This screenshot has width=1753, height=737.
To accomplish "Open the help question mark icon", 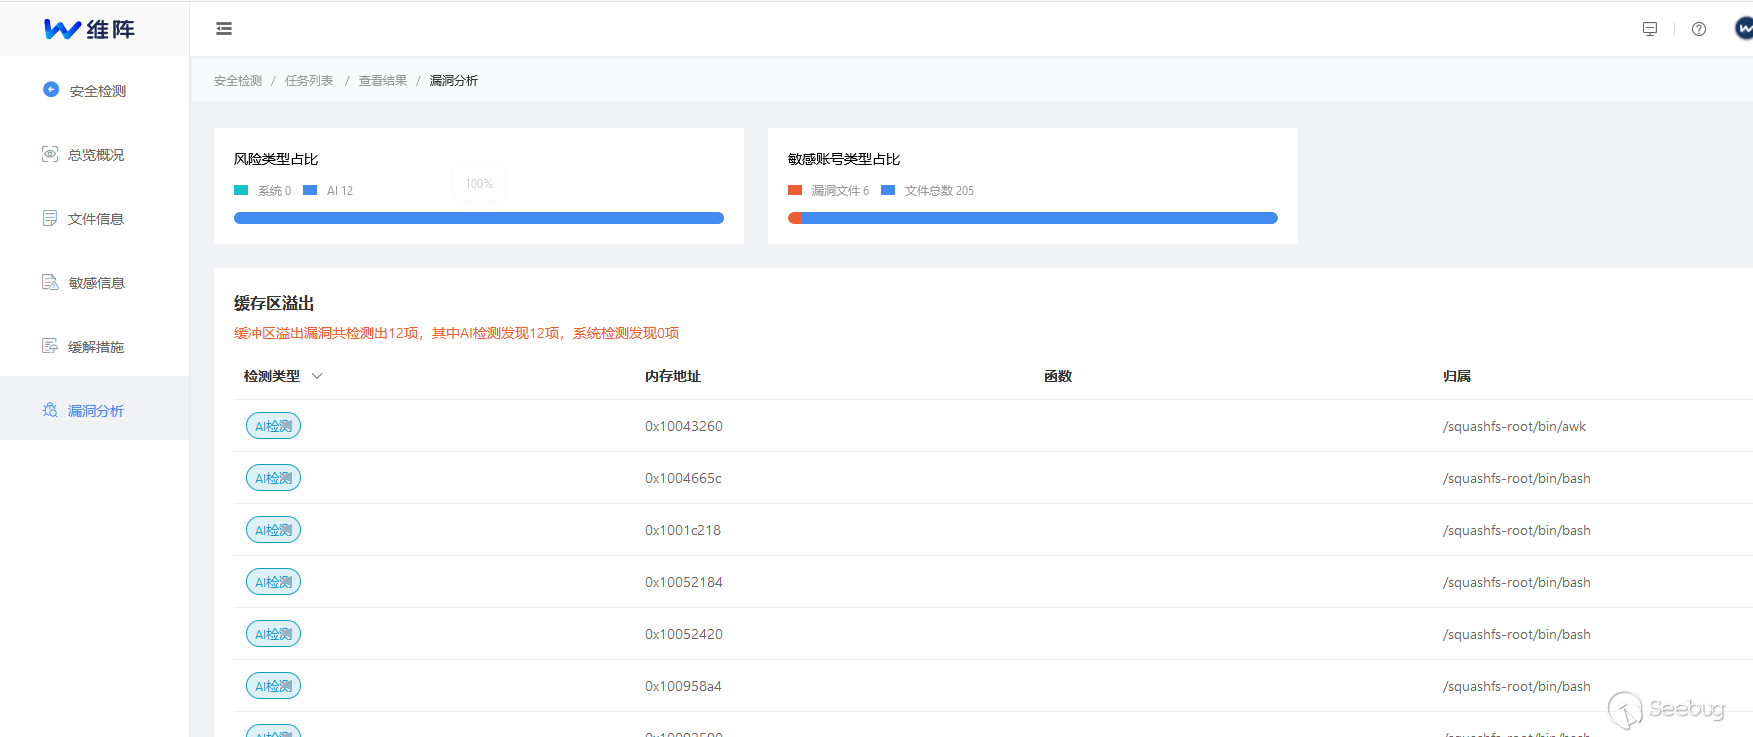I will (1698, 29).
